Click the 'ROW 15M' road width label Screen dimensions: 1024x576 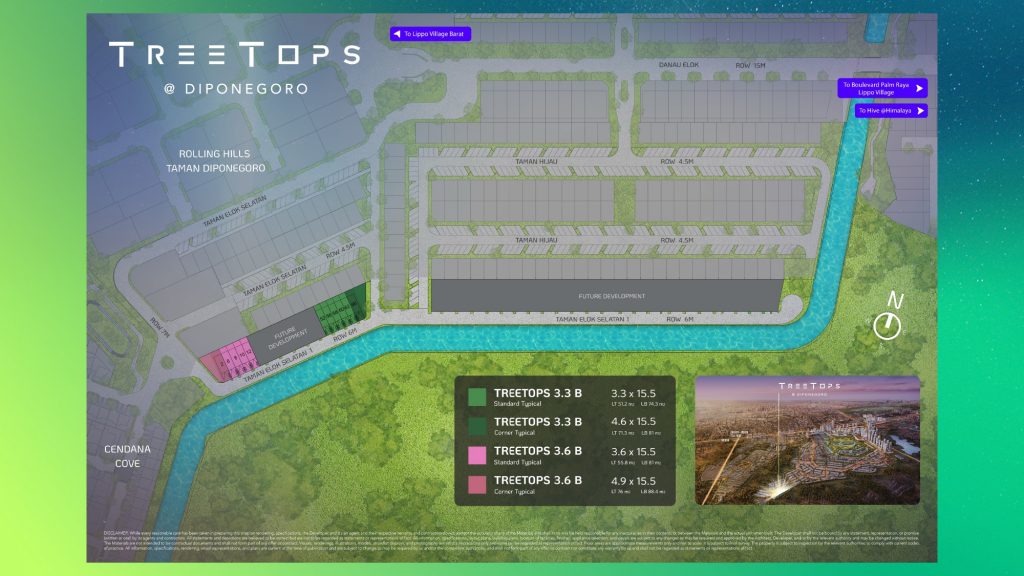tap(750, 65)
